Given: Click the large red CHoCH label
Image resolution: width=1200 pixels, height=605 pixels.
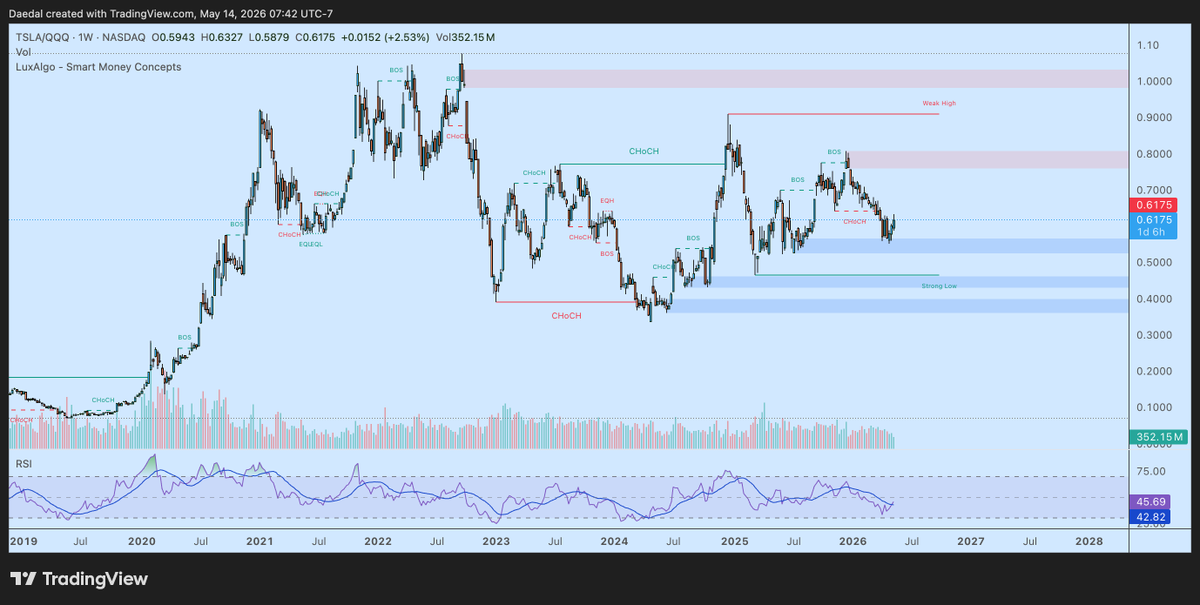Looking at the screenshot, I should 567,315.
